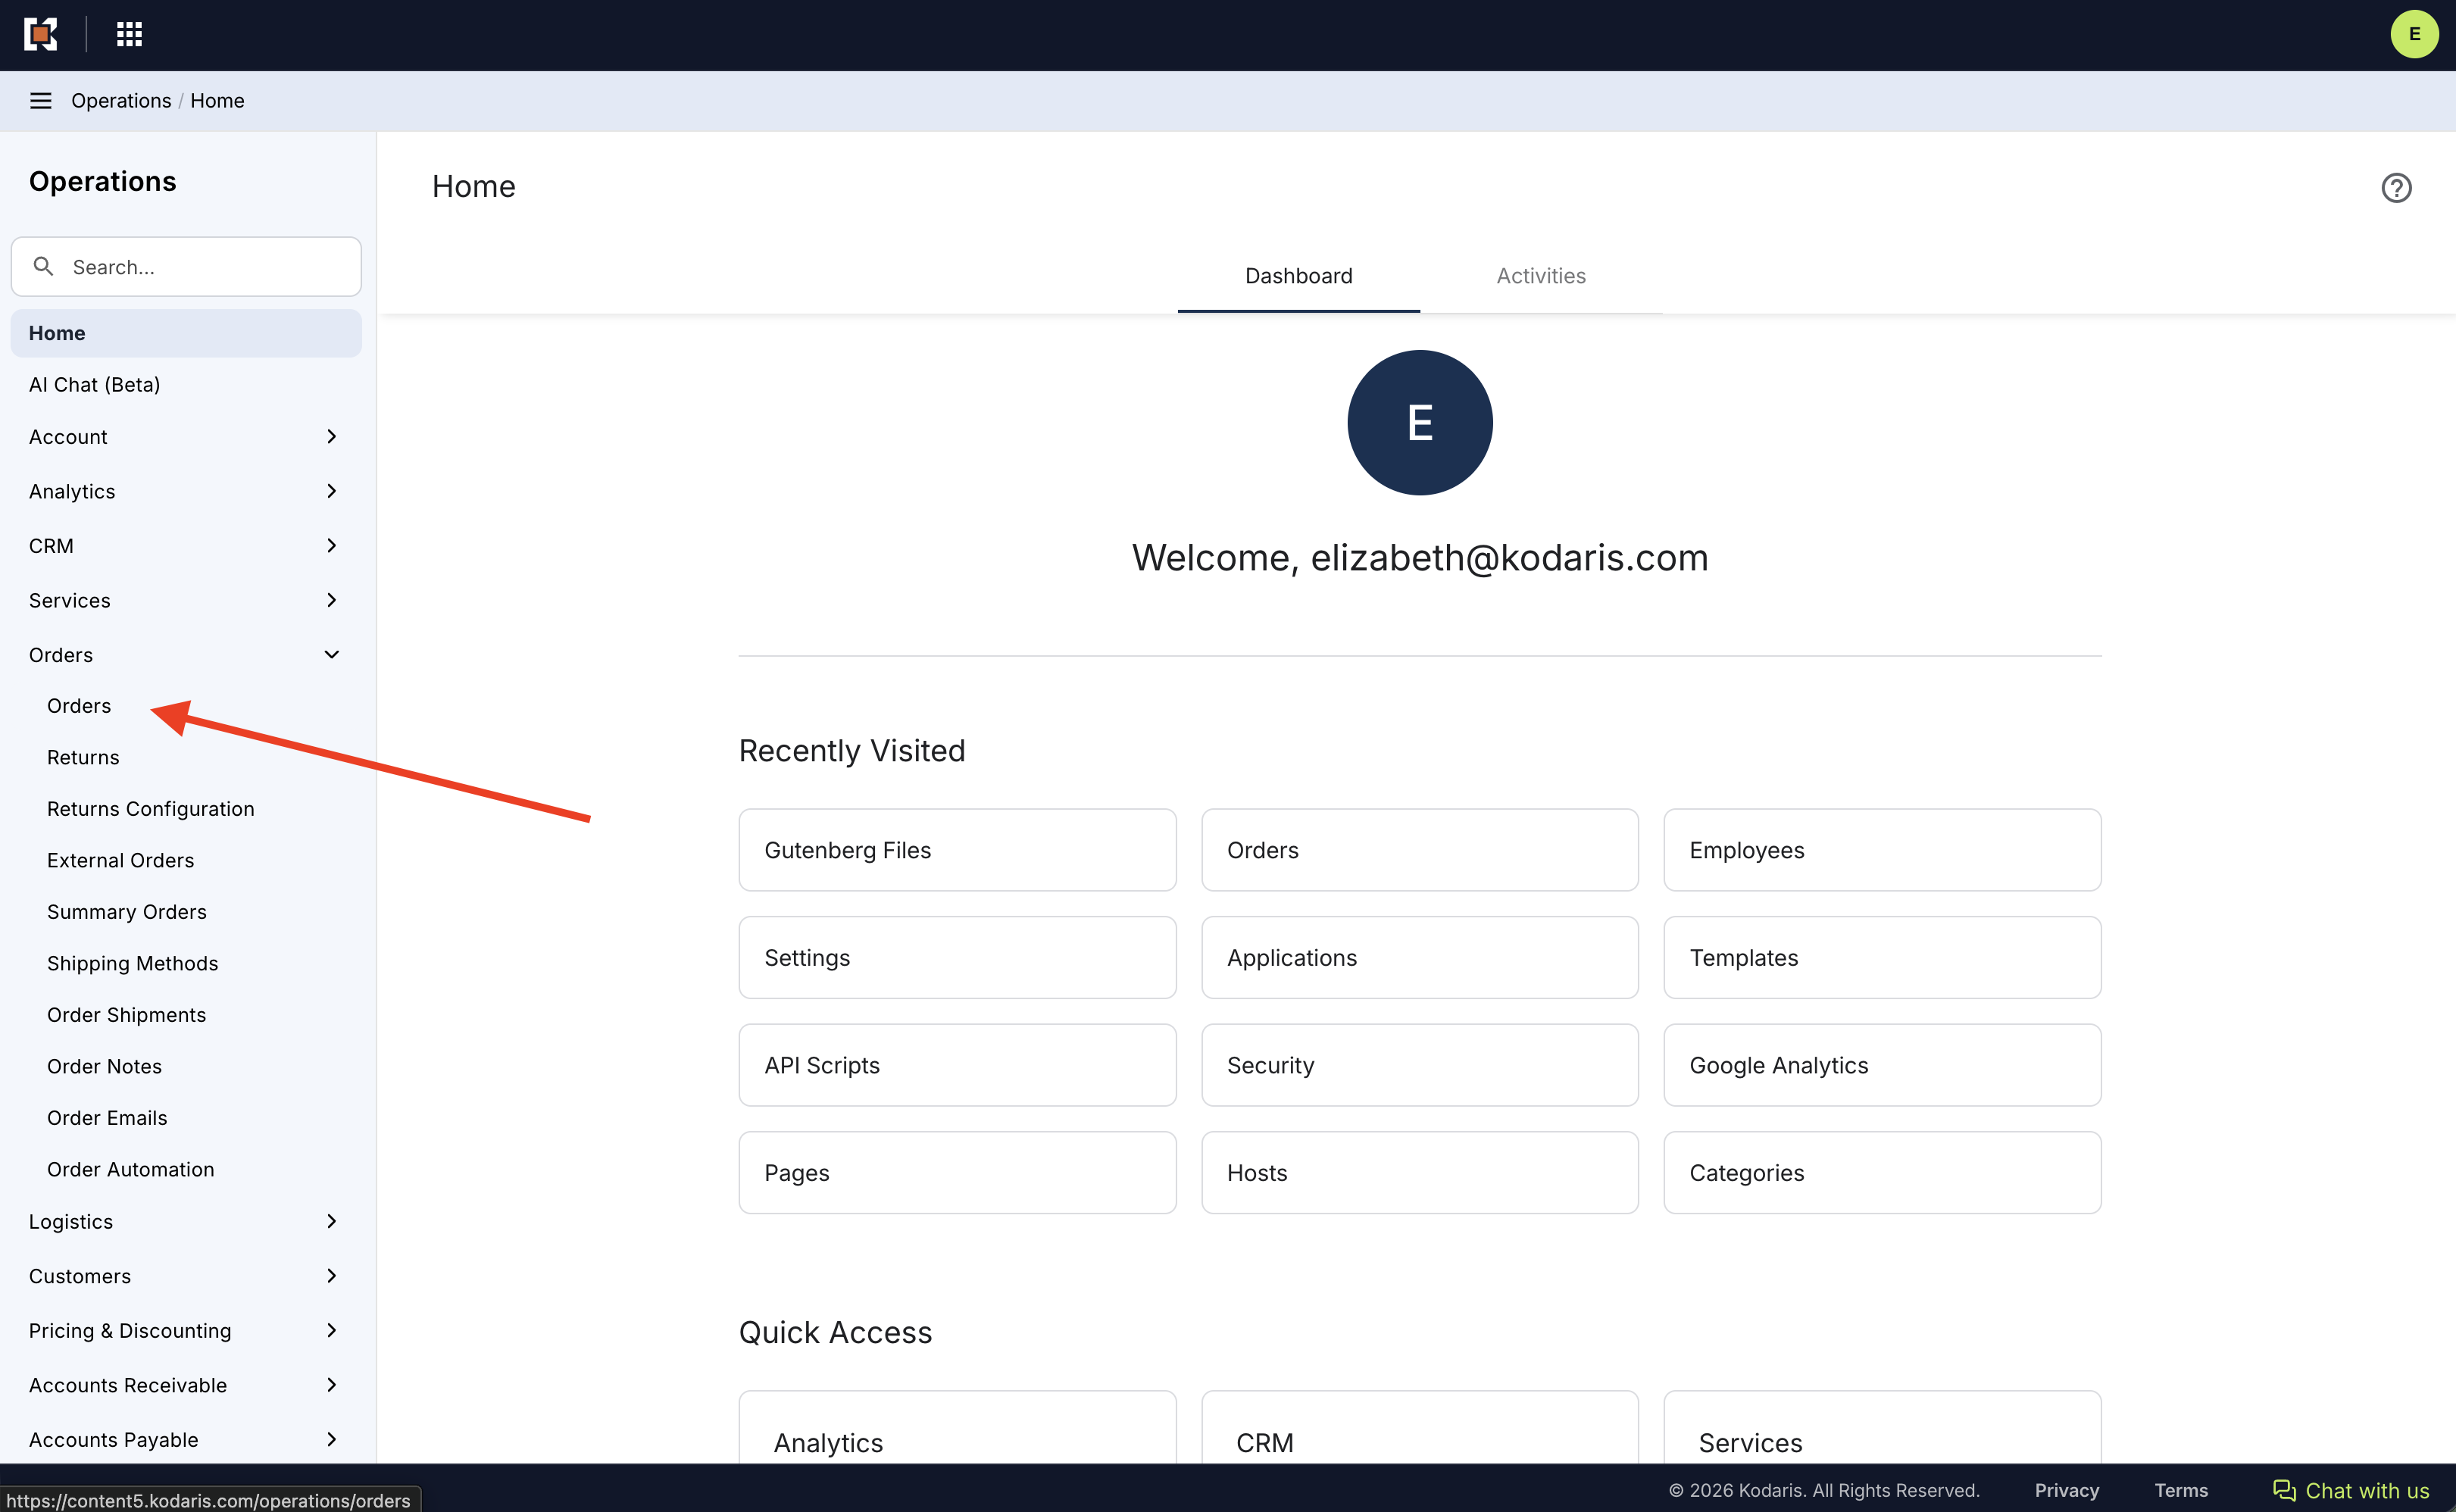2456x1512 pixels.
Task: Open Hosts recently visited card
Action: tap(1420, 1173)
